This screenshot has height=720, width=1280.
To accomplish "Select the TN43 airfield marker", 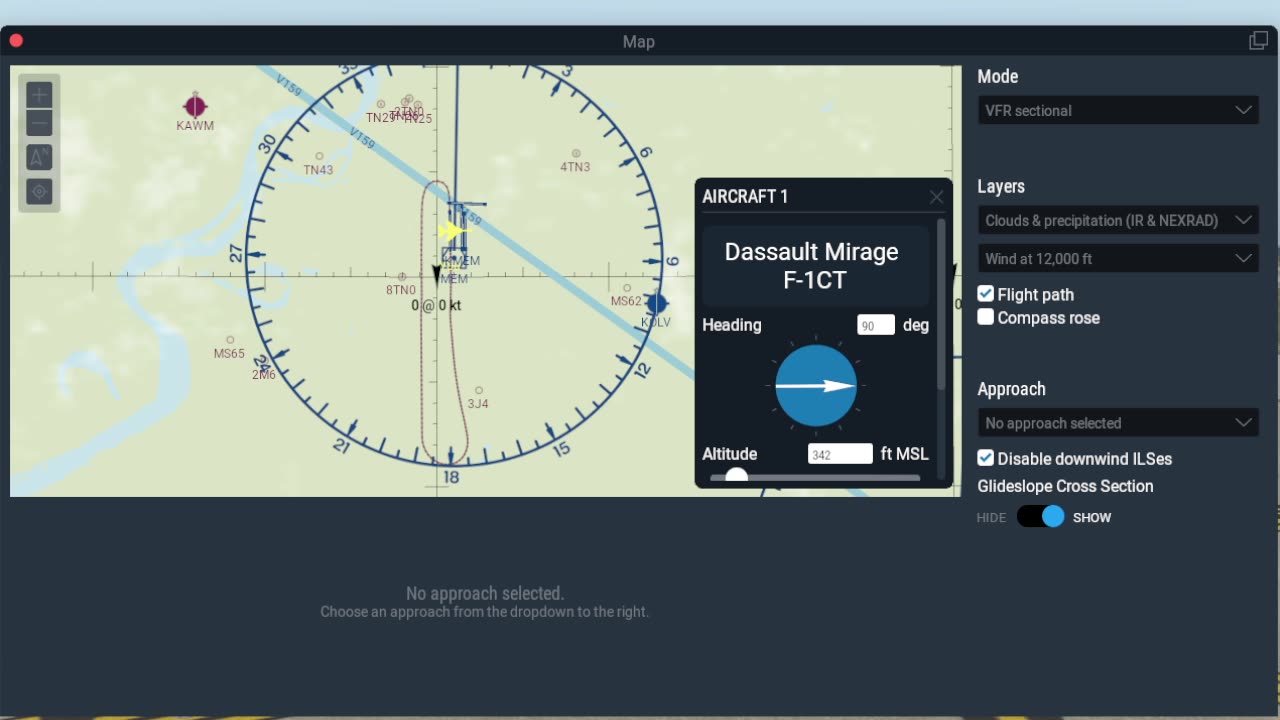I will (319, 156).
